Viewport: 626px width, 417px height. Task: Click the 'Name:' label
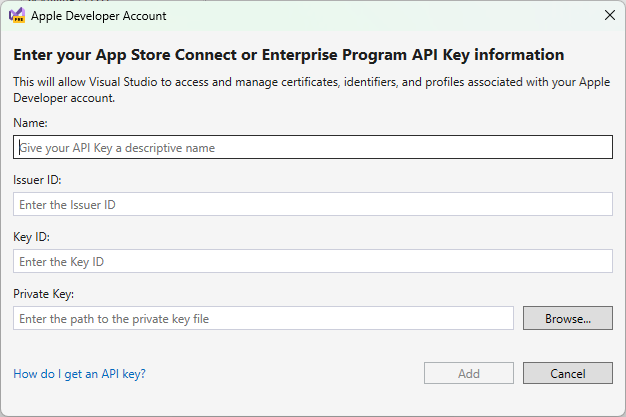tap(30, 123)
